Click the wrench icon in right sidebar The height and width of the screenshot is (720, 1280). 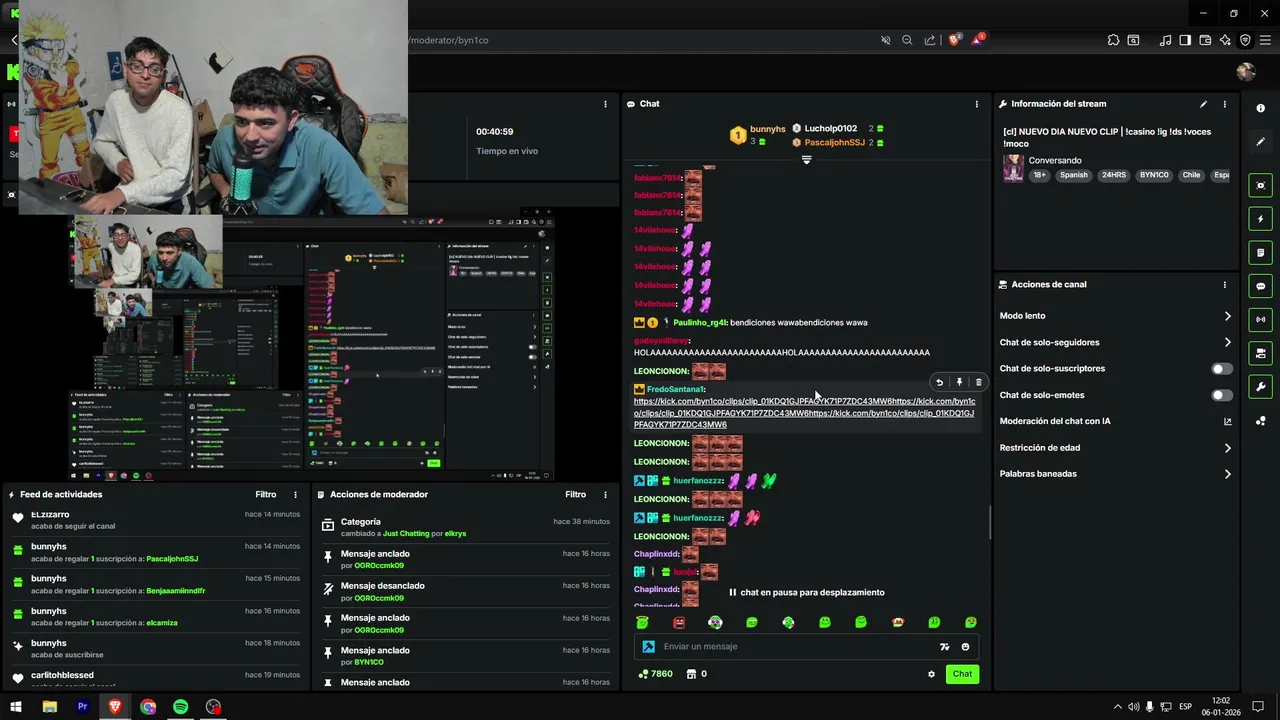coord(1260,387)
